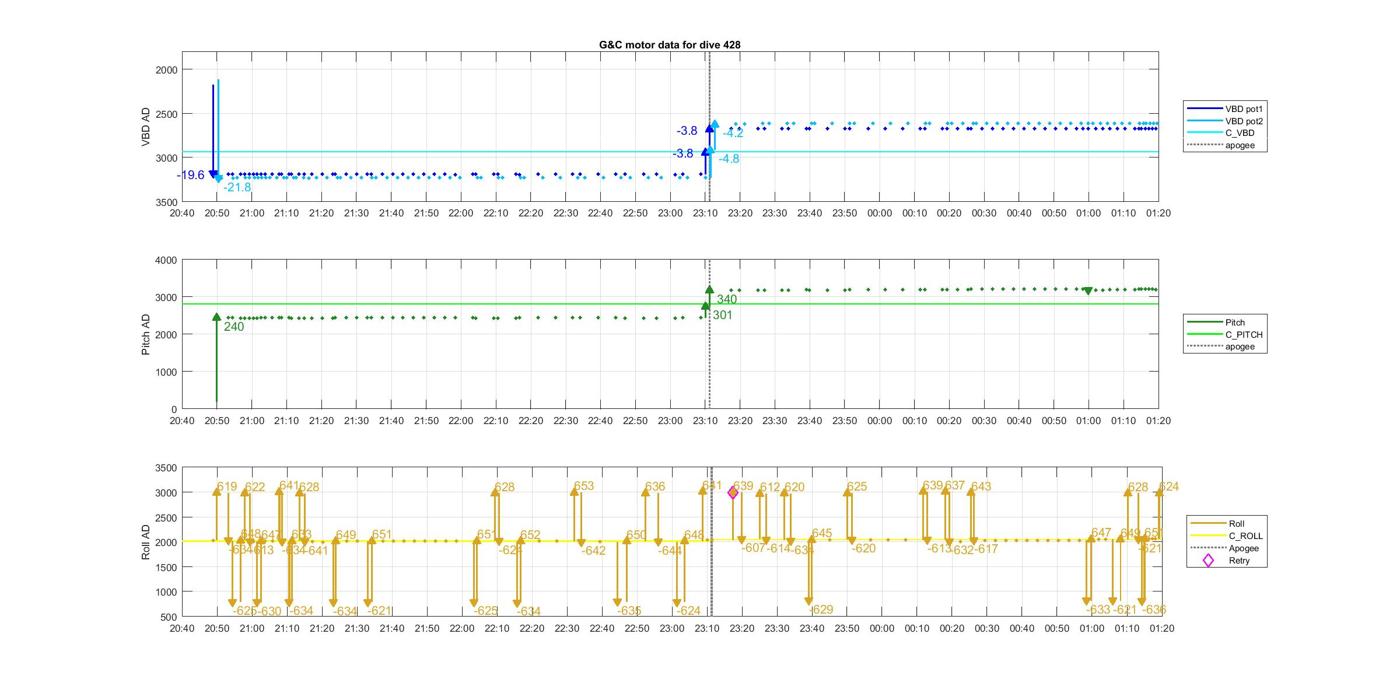The image size is (1400, 693).
Task: Click the 'VBD AD' y-axis label
Action: coord(146,127)
